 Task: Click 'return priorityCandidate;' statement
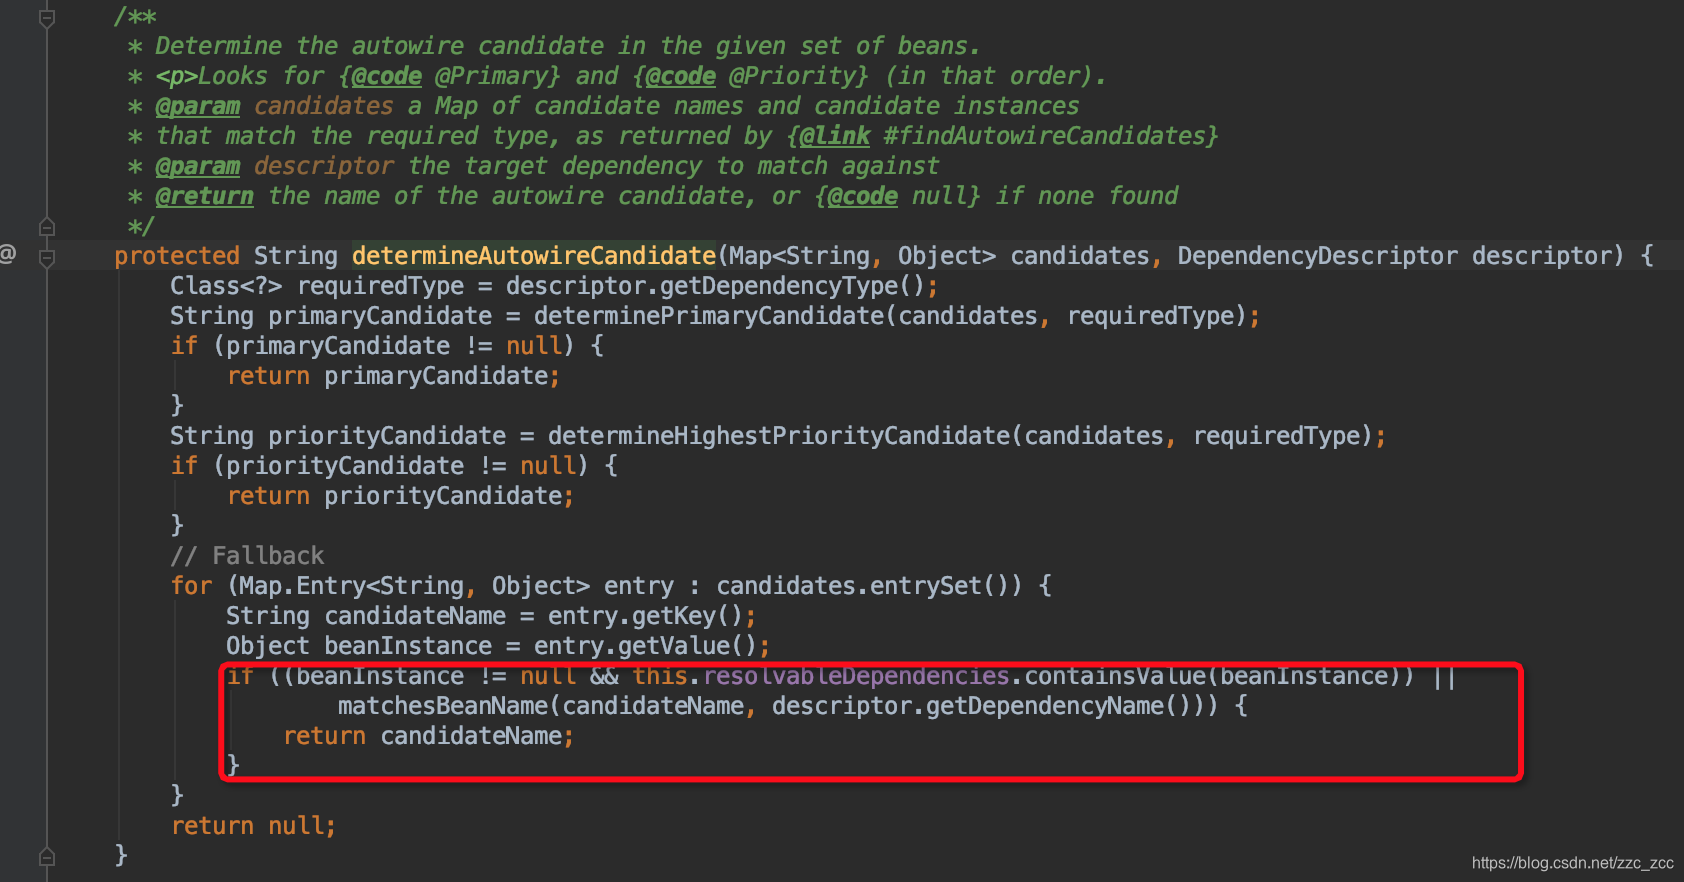click(x=401, y=496)
